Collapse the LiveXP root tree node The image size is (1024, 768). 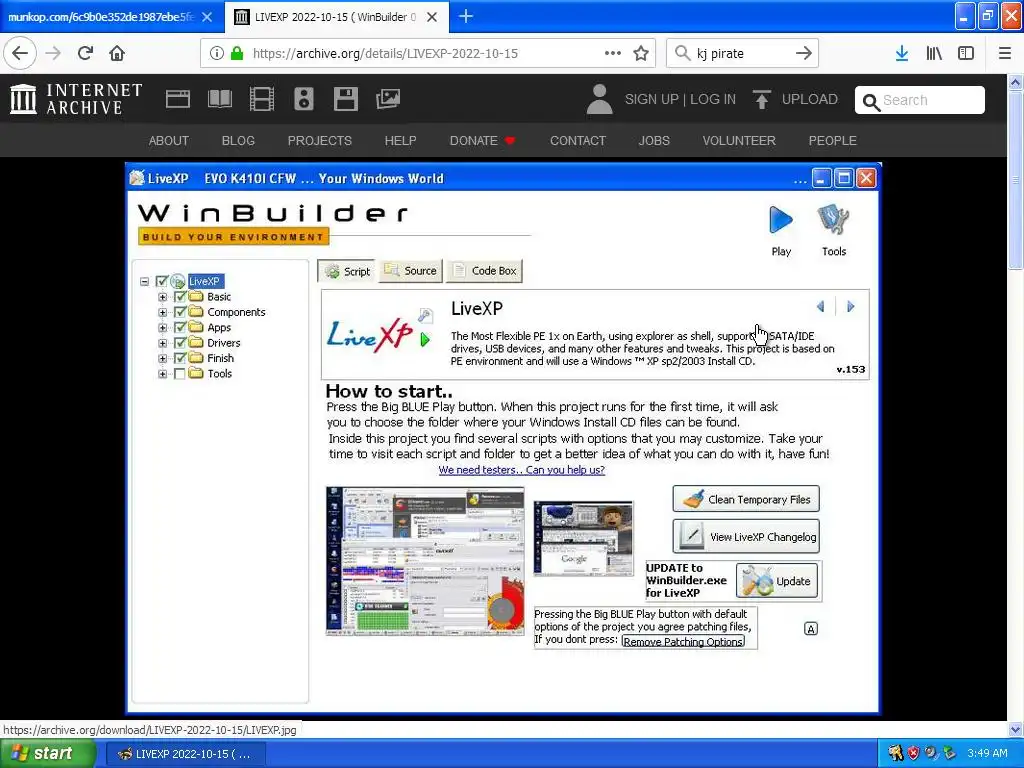pos(144,281)
